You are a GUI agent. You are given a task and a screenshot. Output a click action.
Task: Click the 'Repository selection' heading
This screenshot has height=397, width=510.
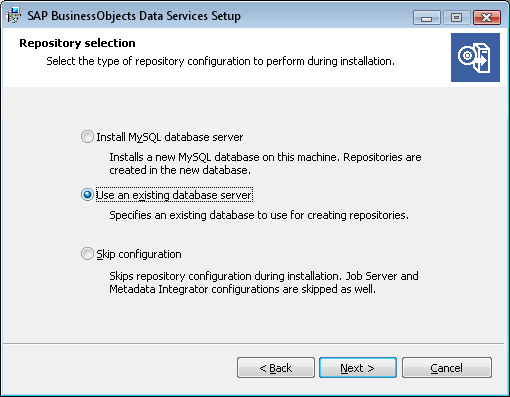point(77,43)
